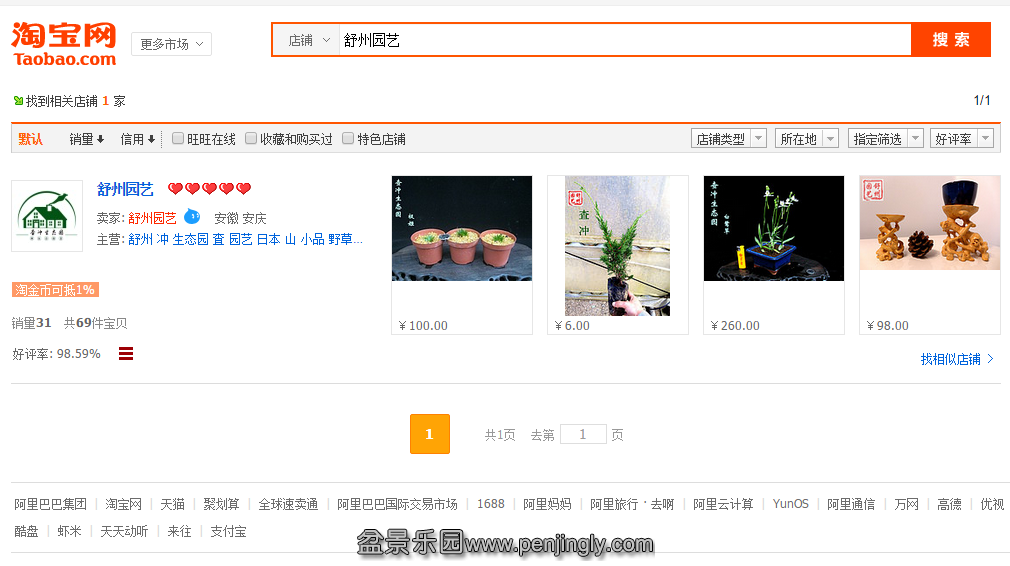Open the 天天动听 footer link
1010x566 pixels.
(x=124, y=531)
